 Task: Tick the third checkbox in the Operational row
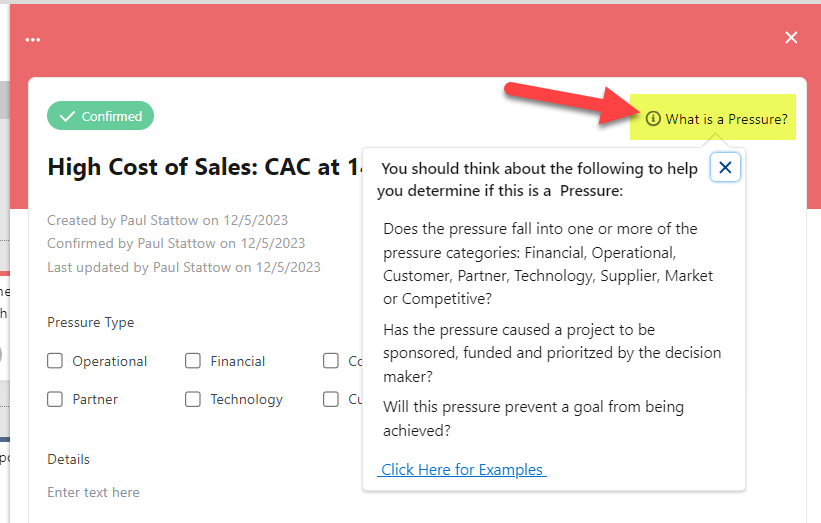(330, 361)
